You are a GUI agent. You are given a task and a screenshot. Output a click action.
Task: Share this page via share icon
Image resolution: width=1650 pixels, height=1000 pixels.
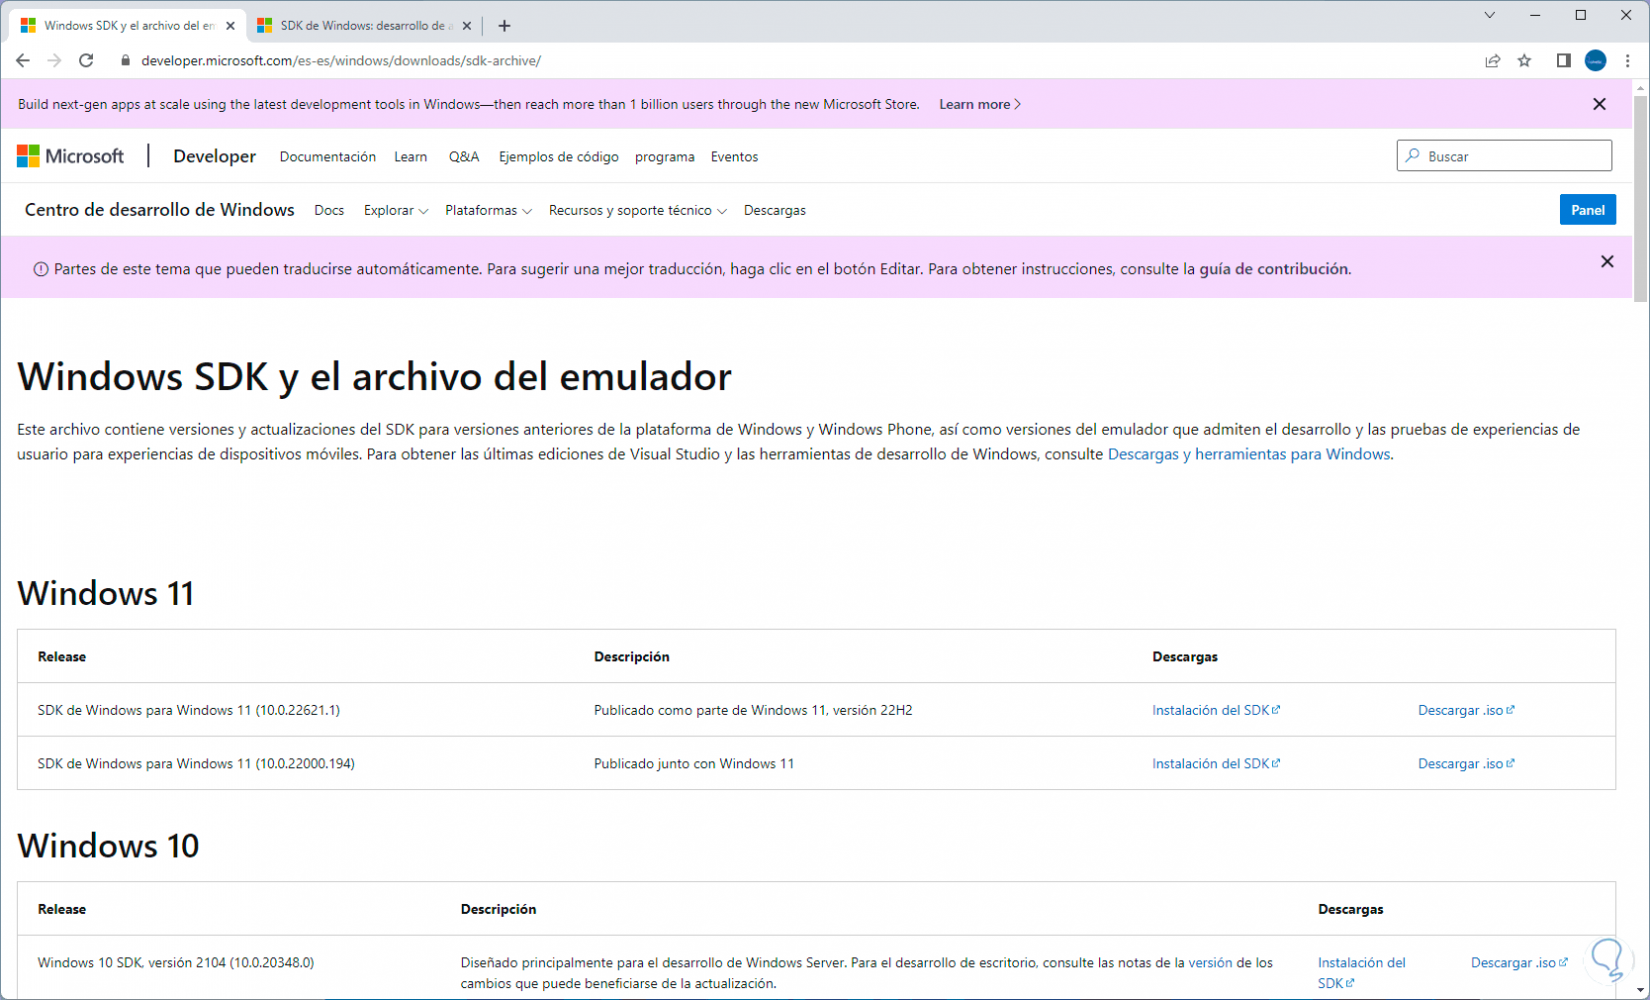point(1492,61)
